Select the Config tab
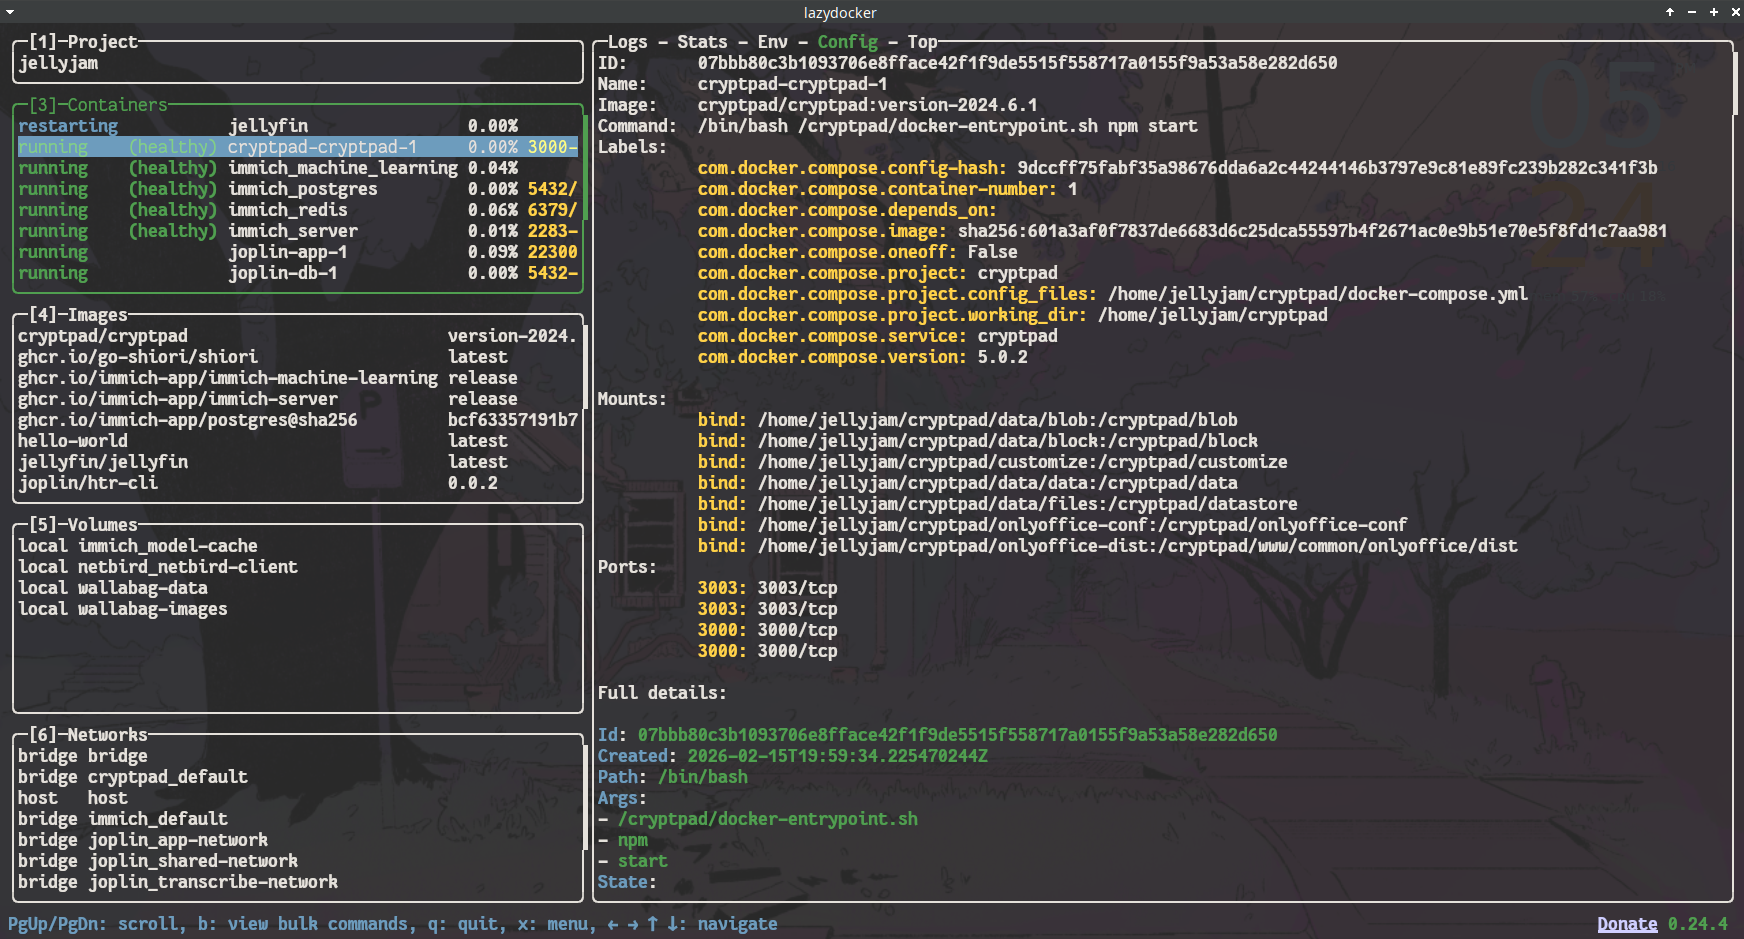The width and height of the screenshot is (1744, 939). coord(847,42)
